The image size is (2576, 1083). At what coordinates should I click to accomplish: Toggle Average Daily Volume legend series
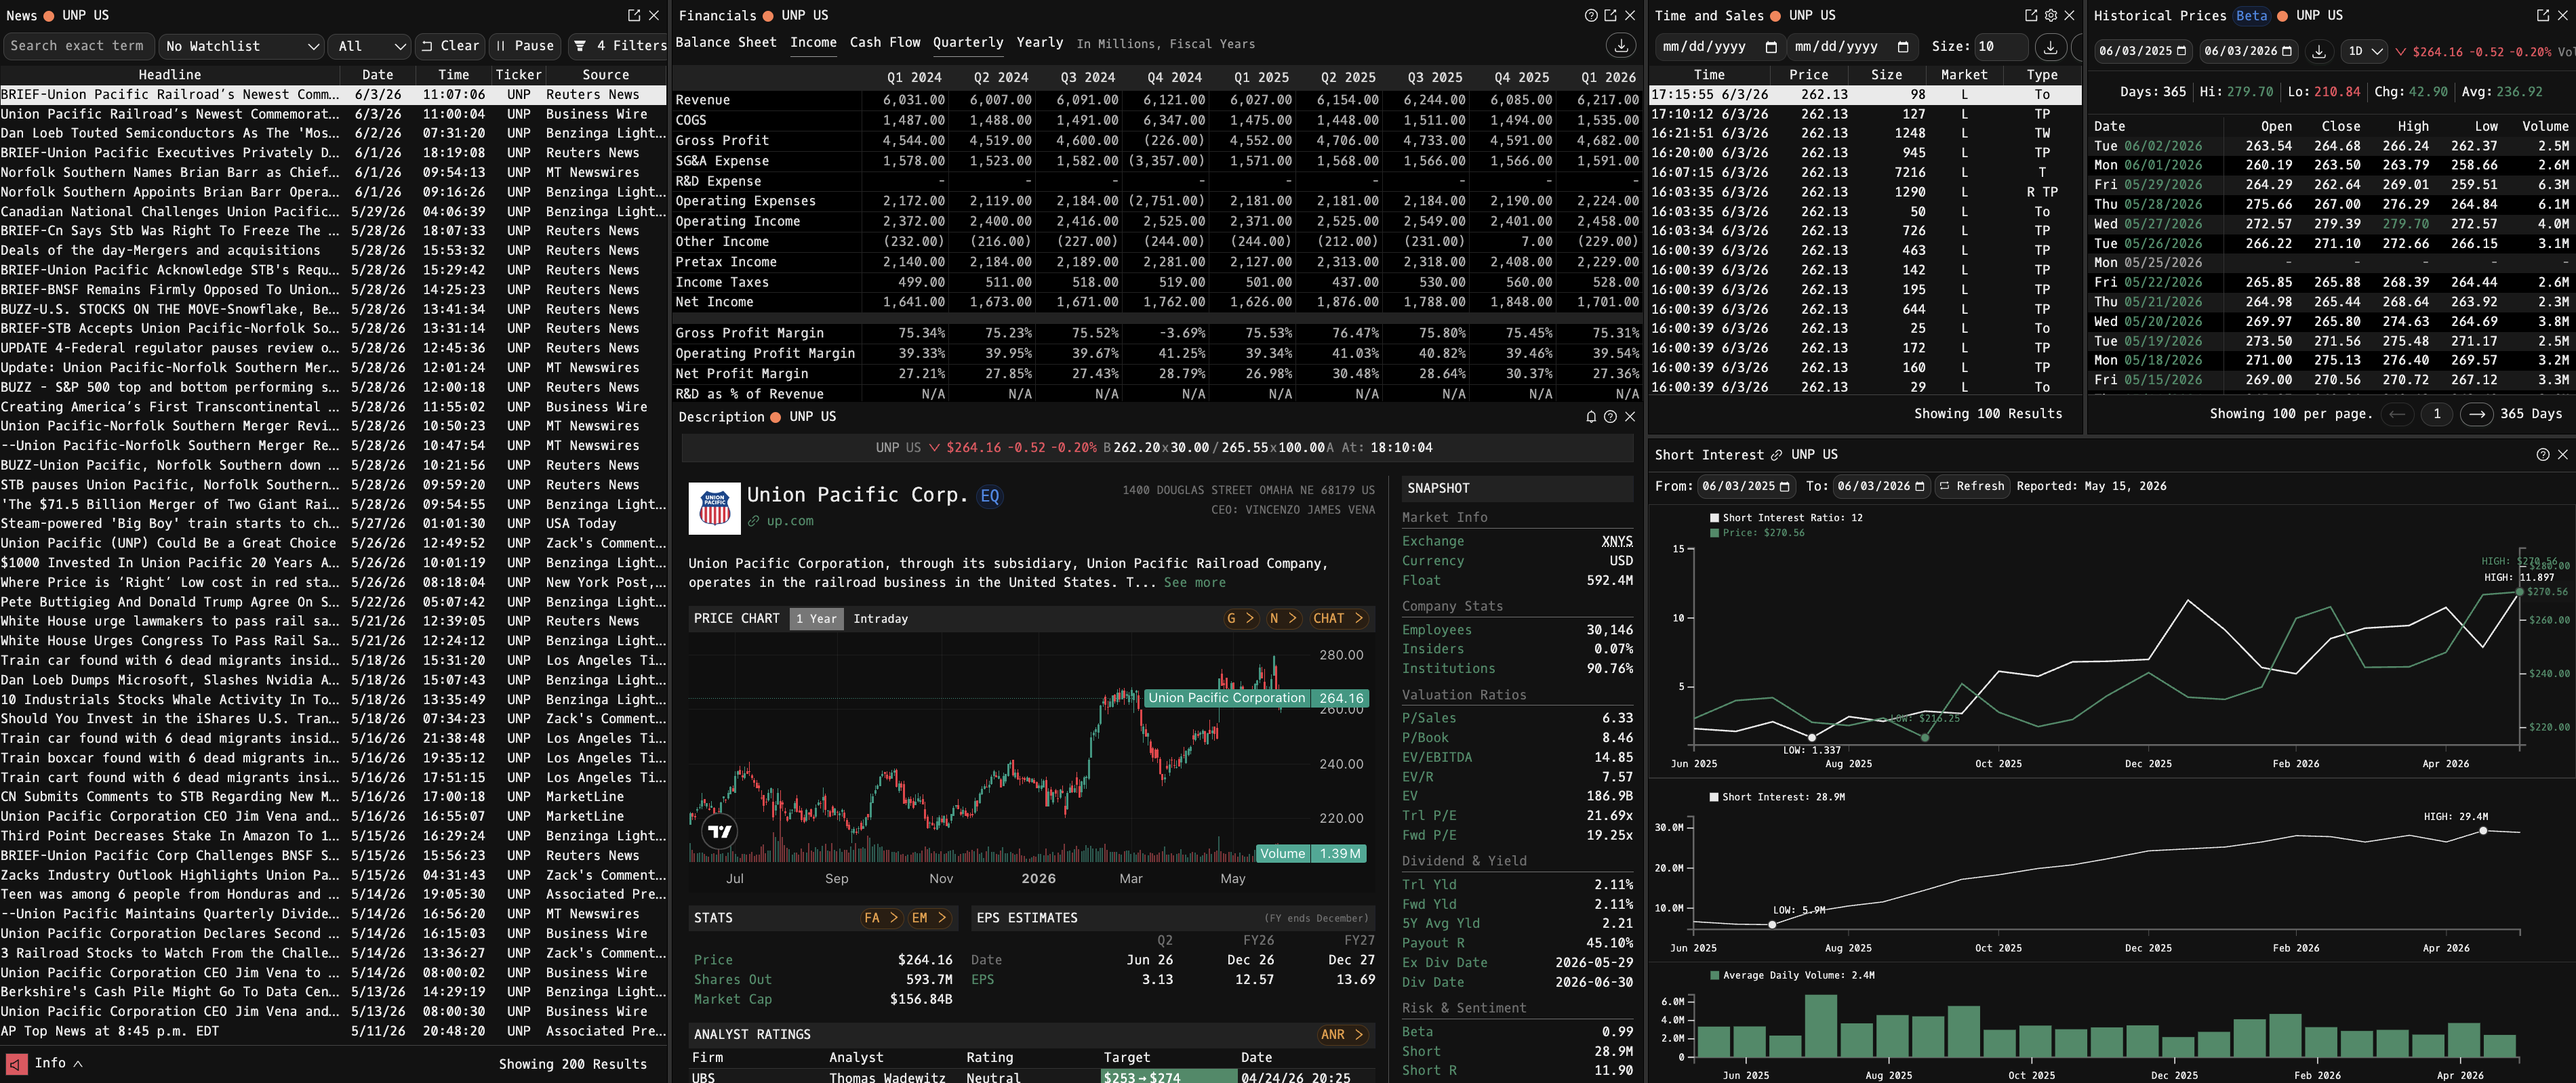[1792, 975]
